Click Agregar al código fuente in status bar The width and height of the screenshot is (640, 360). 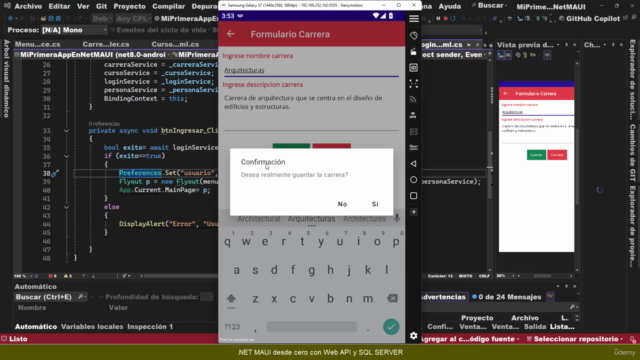469,339
